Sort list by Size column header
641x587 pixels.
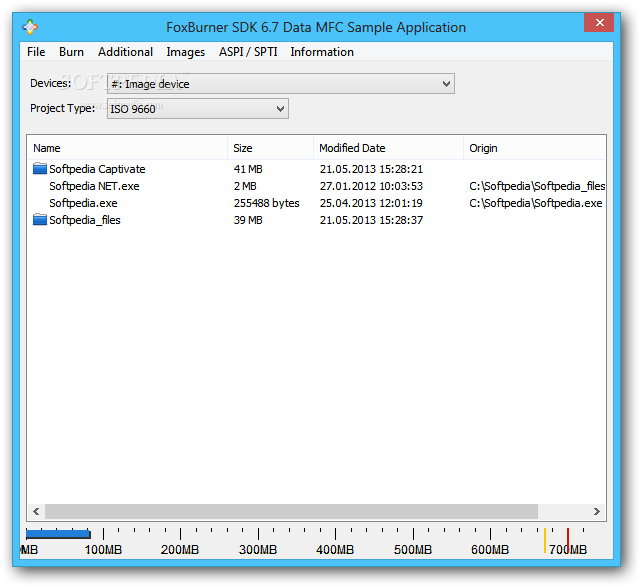(x=271, y=148)
